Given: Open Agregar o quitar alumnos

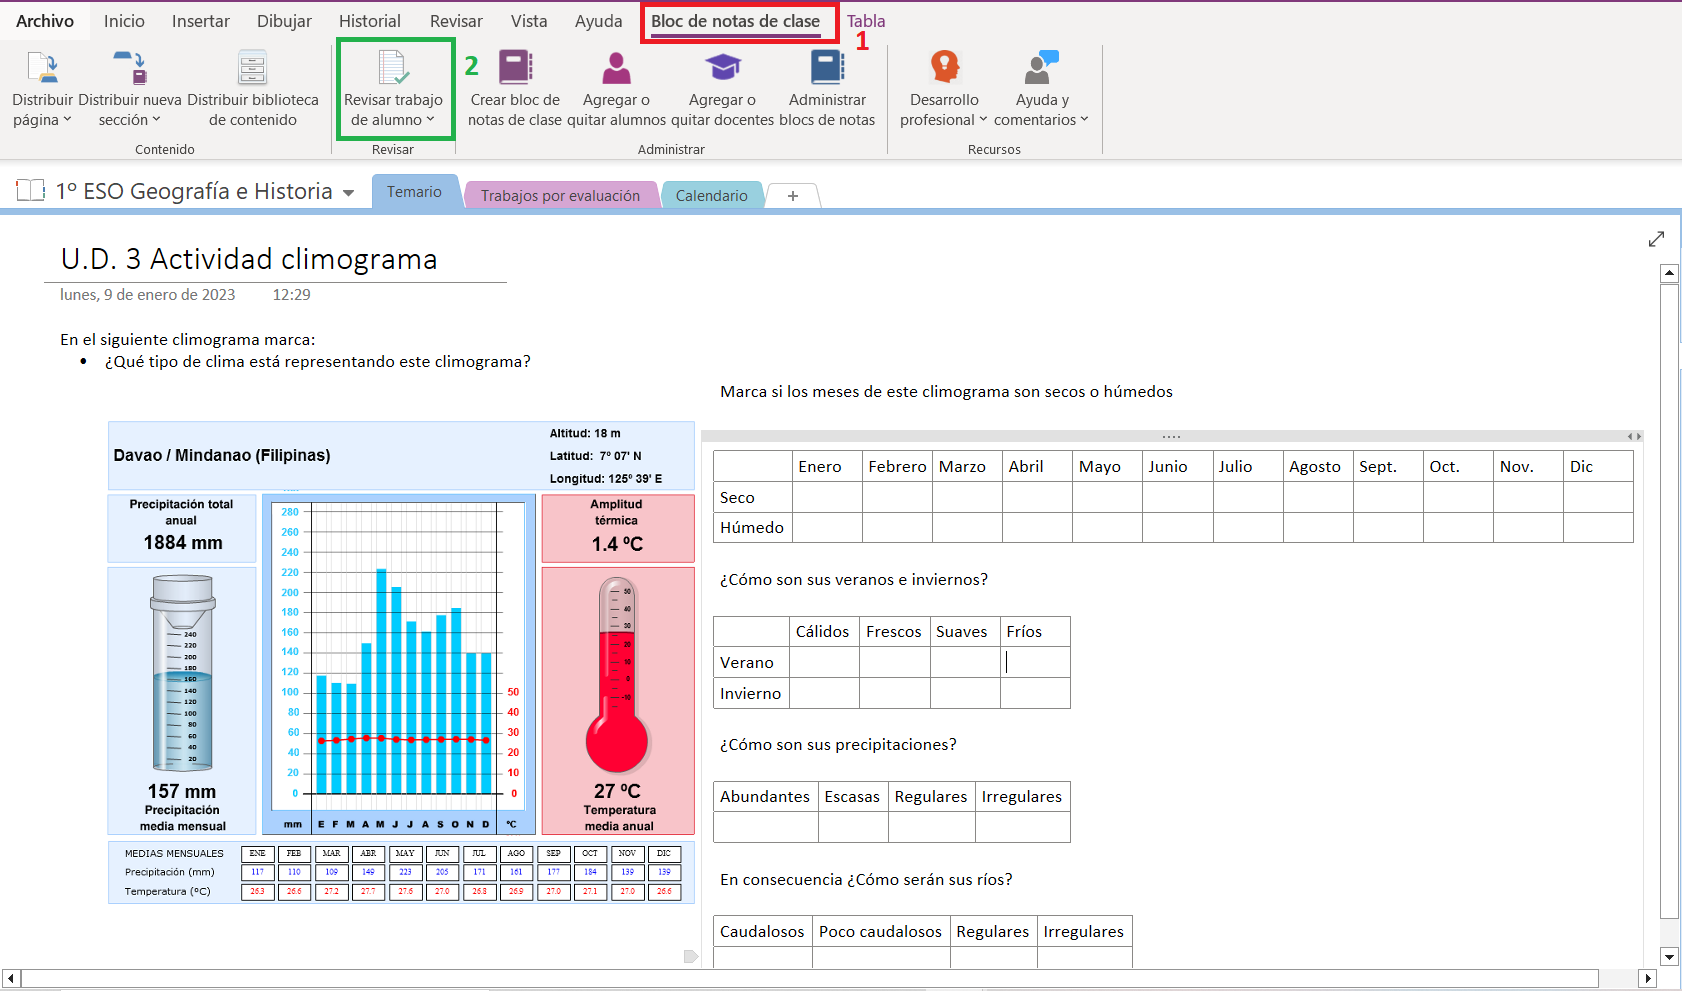Looking at the screenshot, I should (x=616, y=69).
